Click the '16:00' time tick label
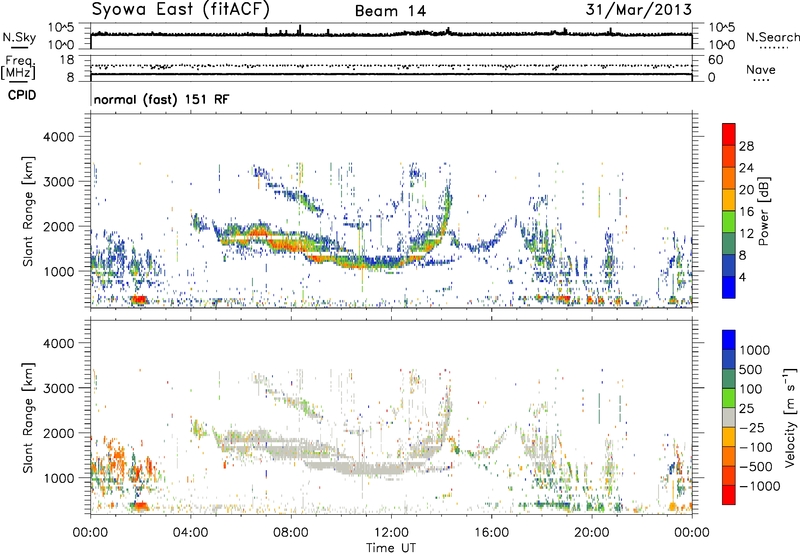The image size is (800, 554). pyautogui.click(x=491, y=533)
